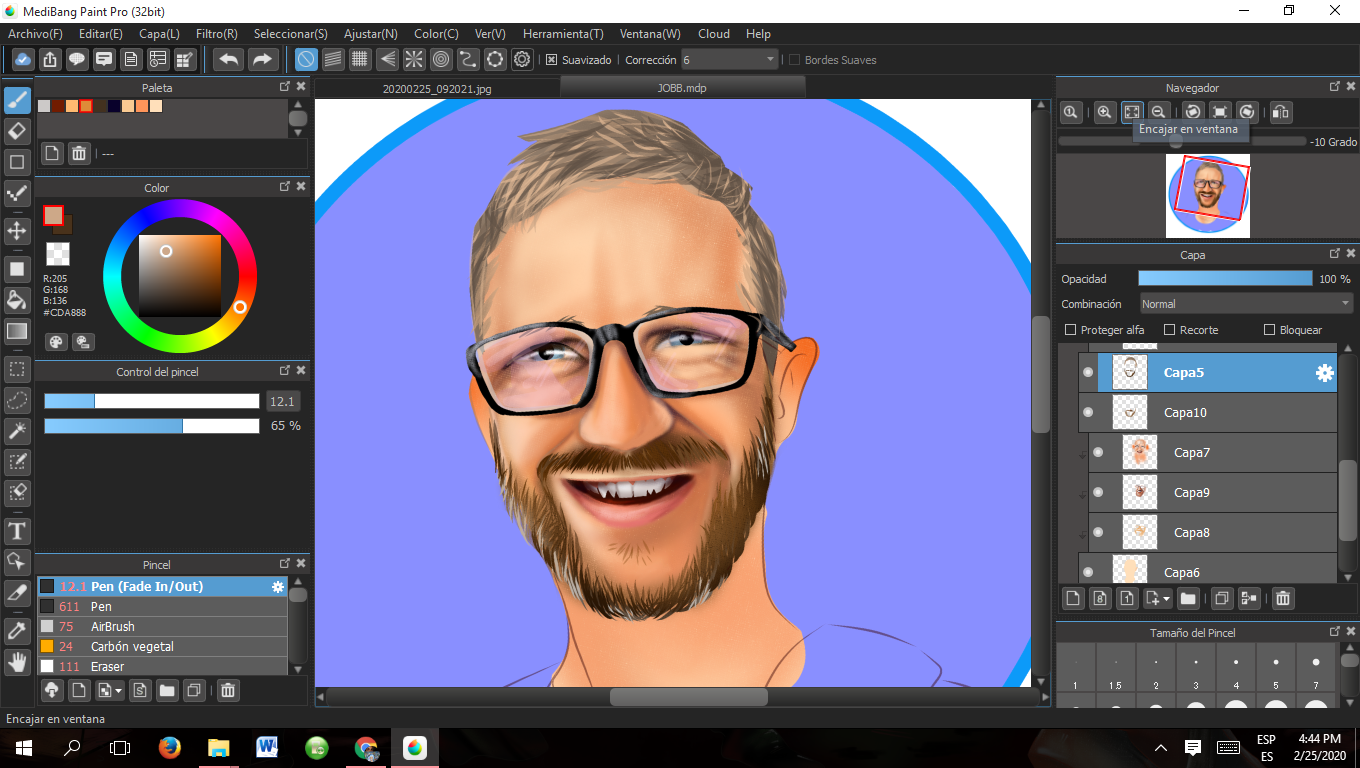Screen dimensions: 1360x768
Task: Open the Archivo menu
Action: [35, 34]
